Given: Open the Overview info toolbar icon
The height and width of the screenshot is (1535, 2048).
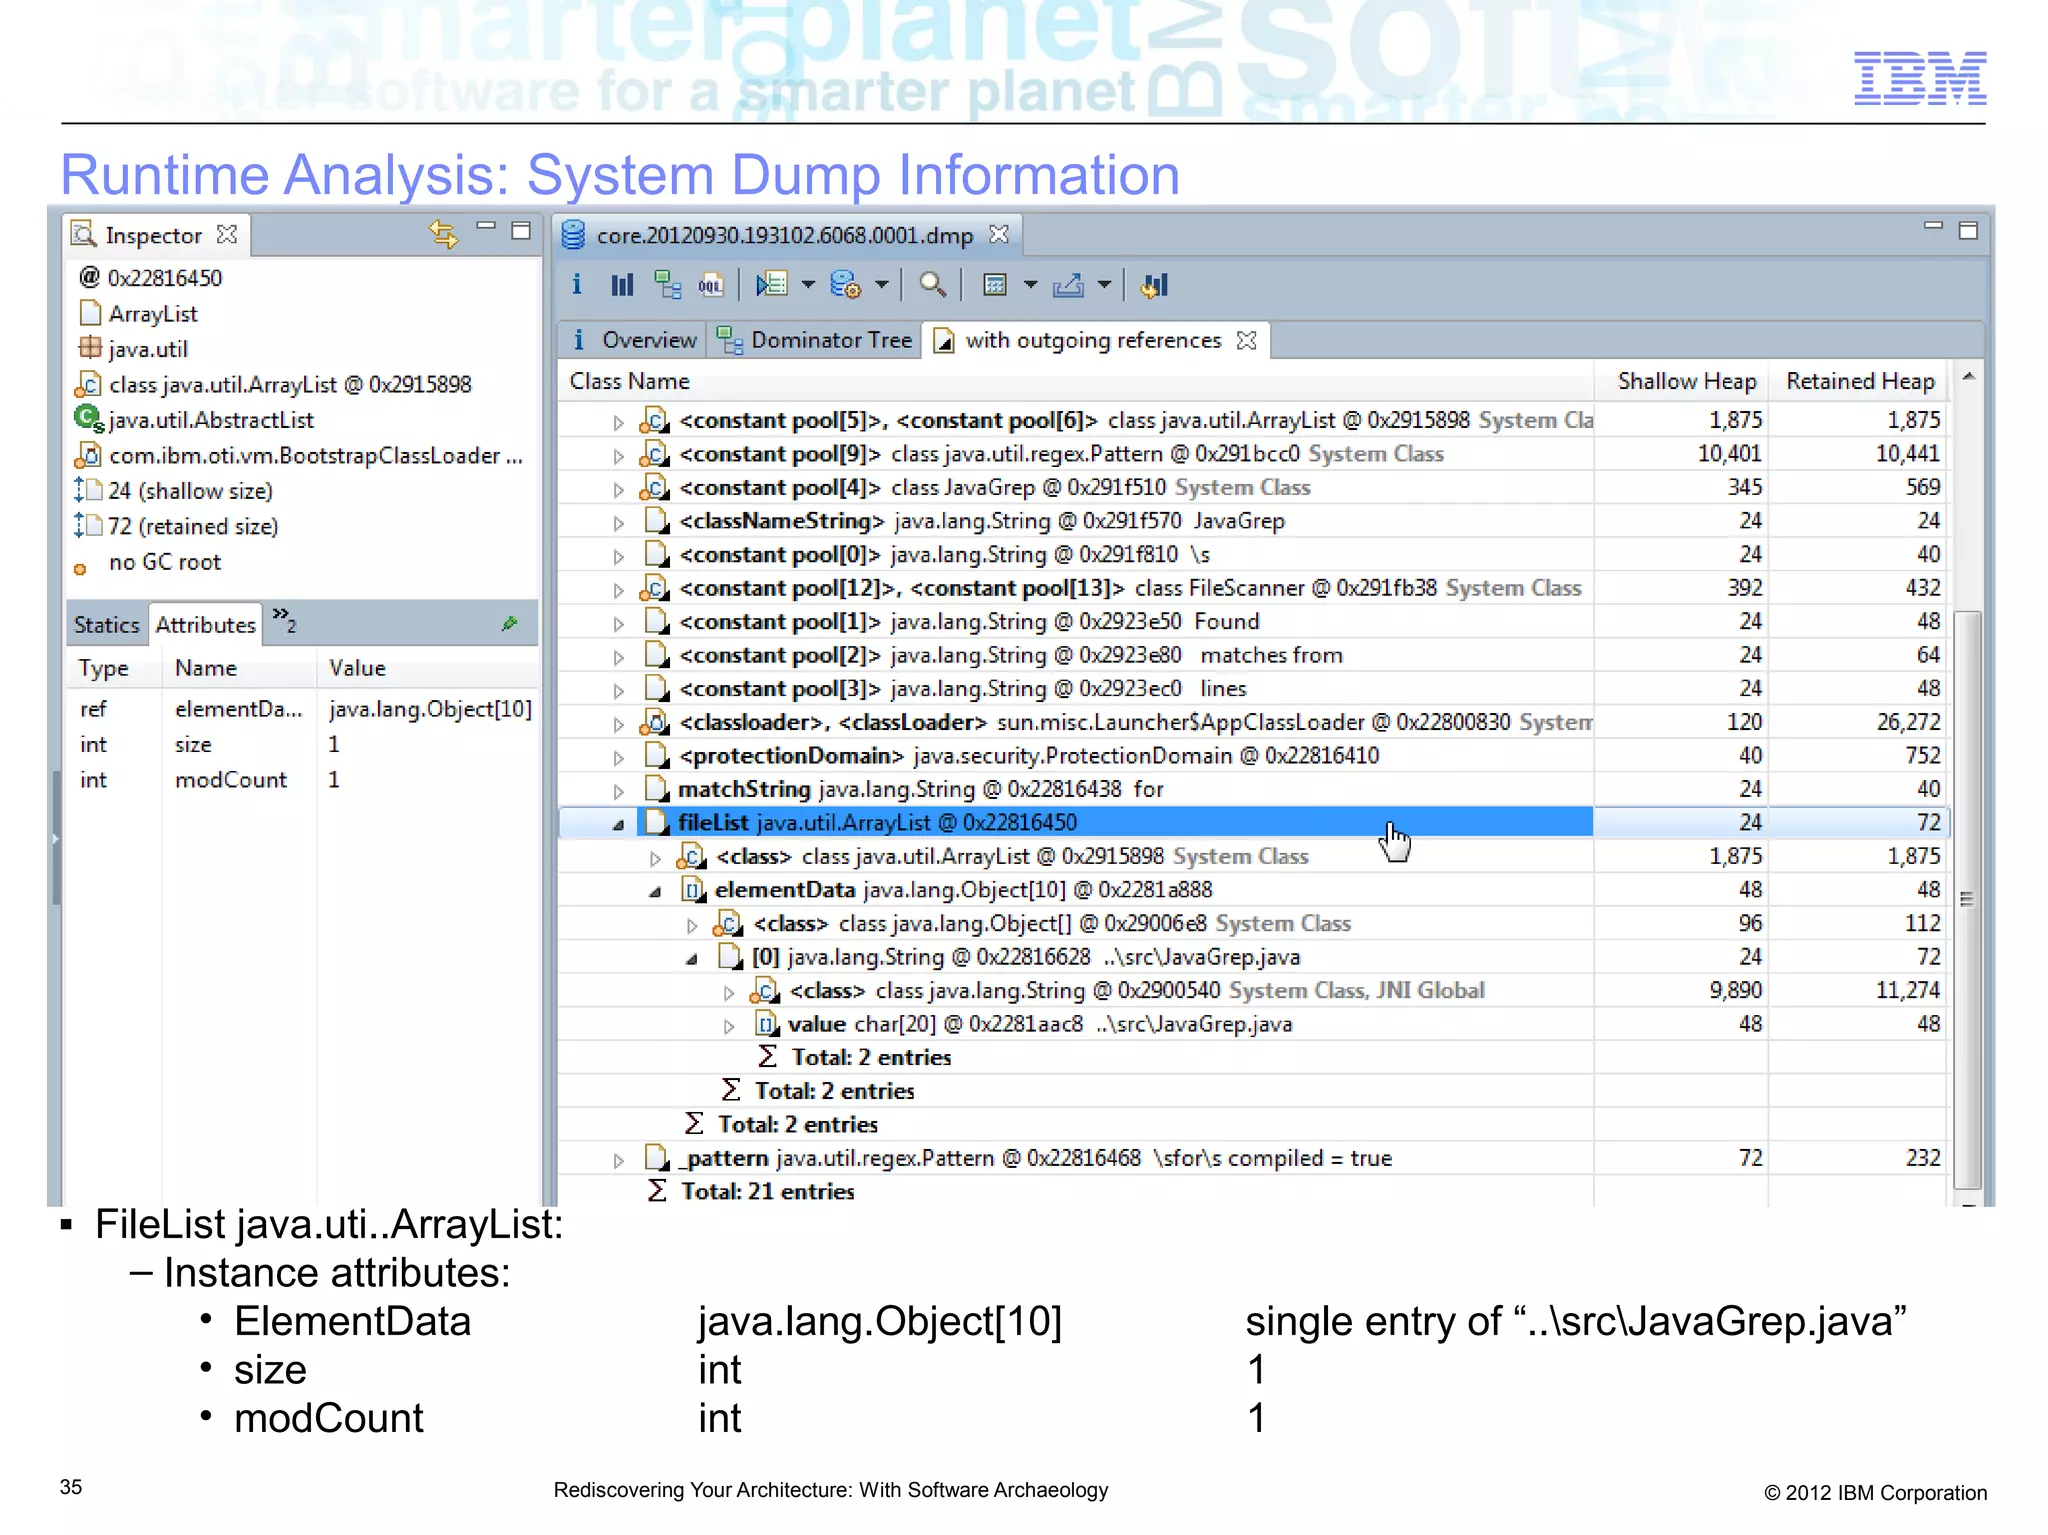Looking at the screenshot, I should (x=577, y=285).
